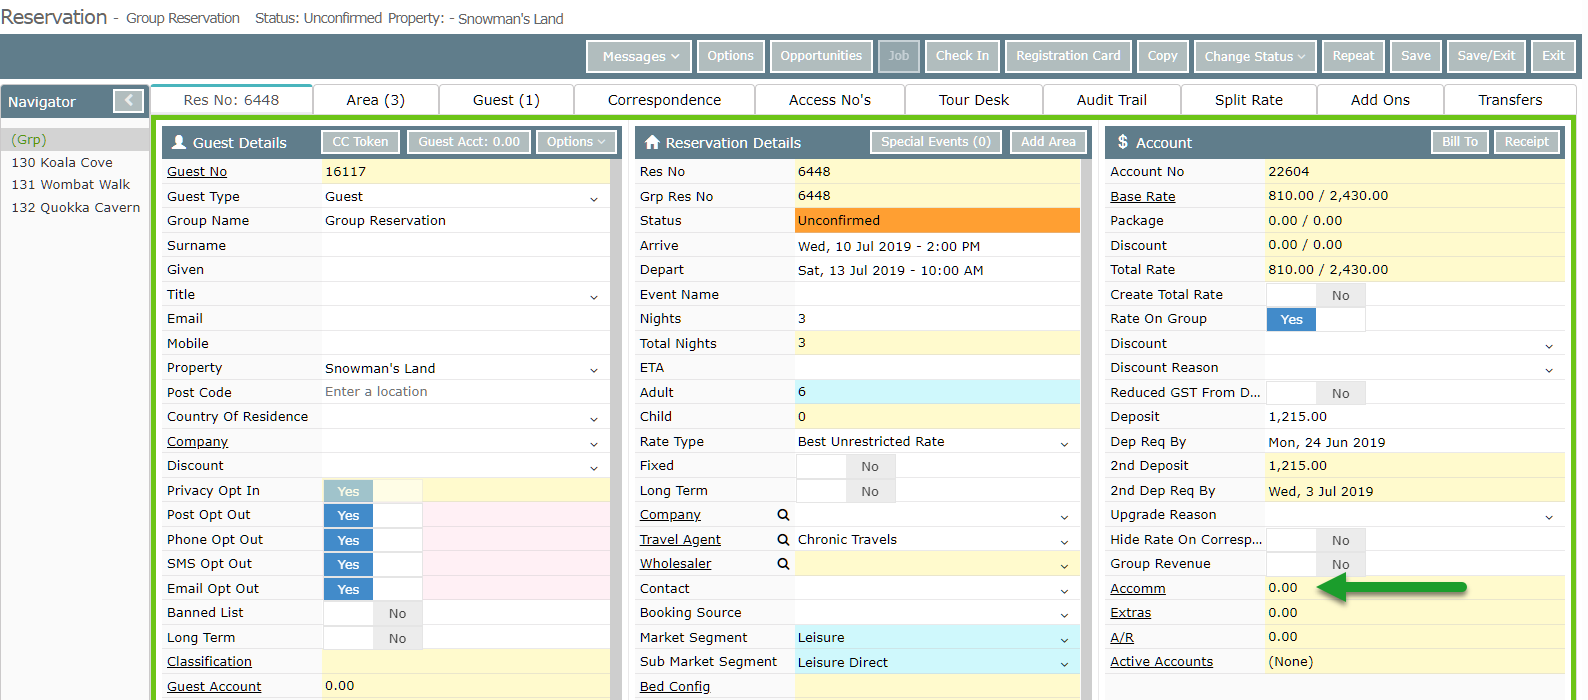Image resolution: width=1588 pixels, height=700 pixels.
Task: Open the Messages dropdown
Action: tap(640, 57)
